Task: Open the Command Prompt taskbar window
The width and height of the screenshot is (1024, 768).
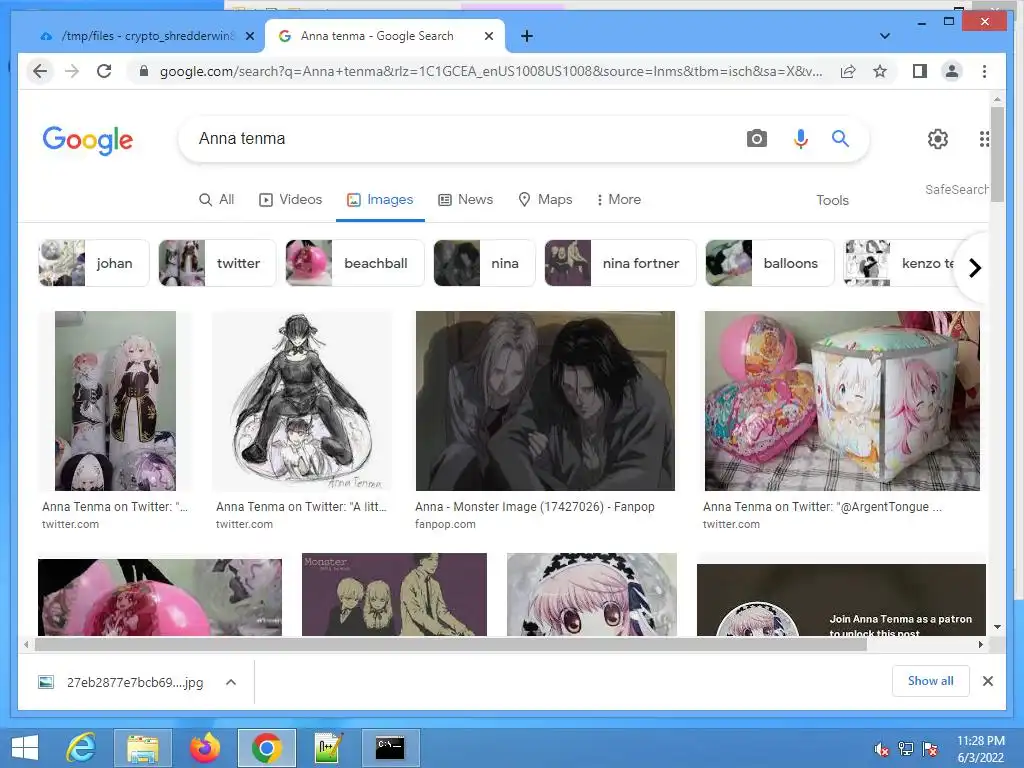Action: click(x=390, y=748)
